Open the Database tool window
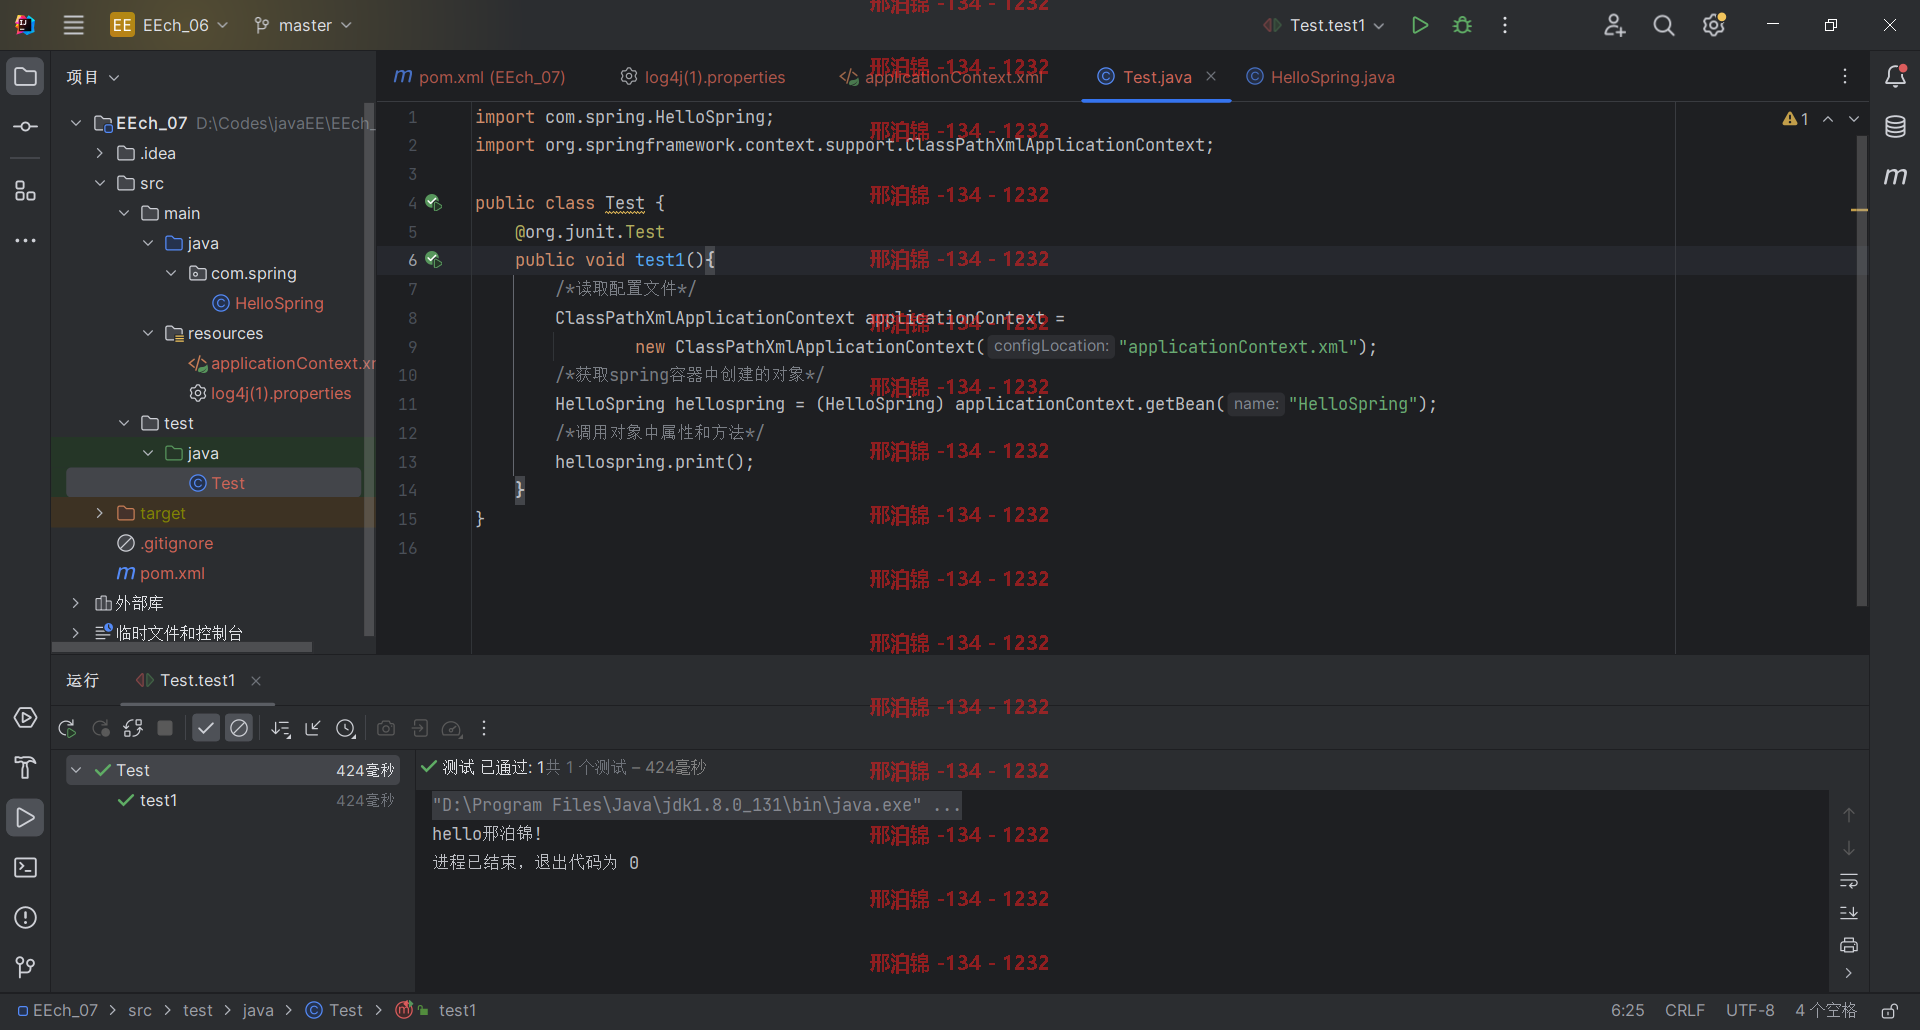Viewport: 1920px width, 1030px height. click(x=1895, y=127)
